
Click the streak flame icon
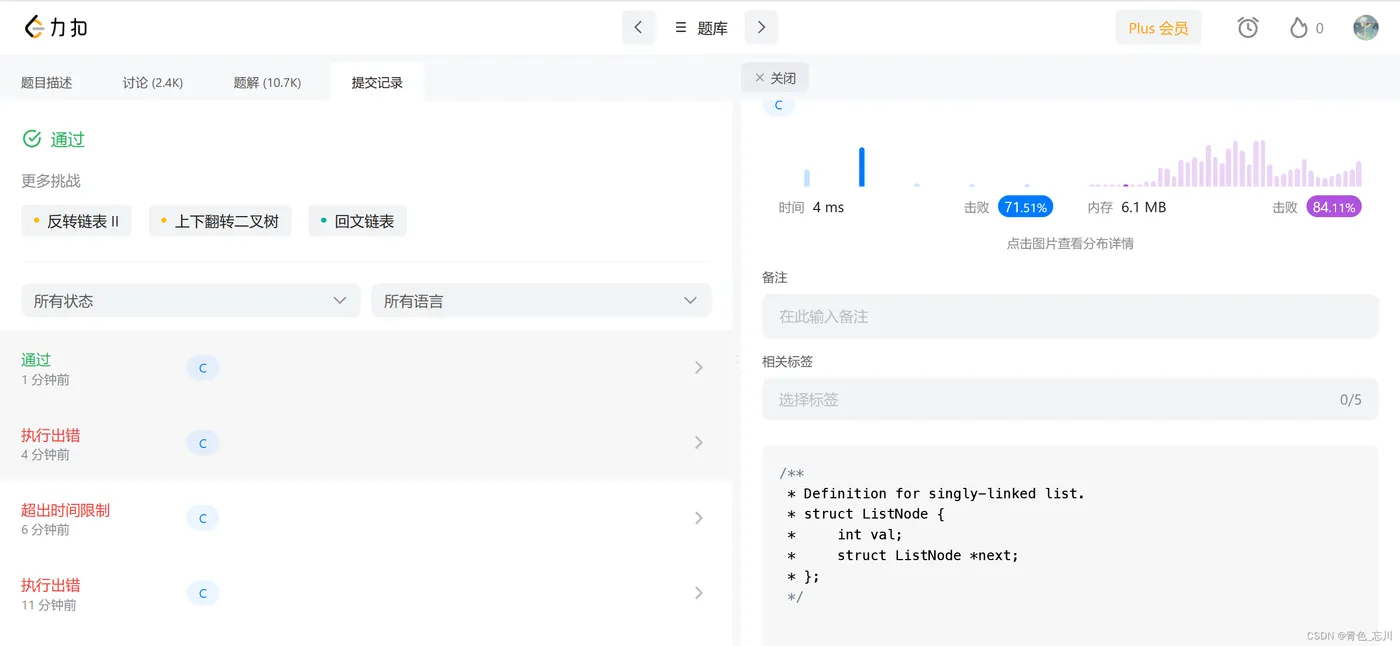[1299, 28]
